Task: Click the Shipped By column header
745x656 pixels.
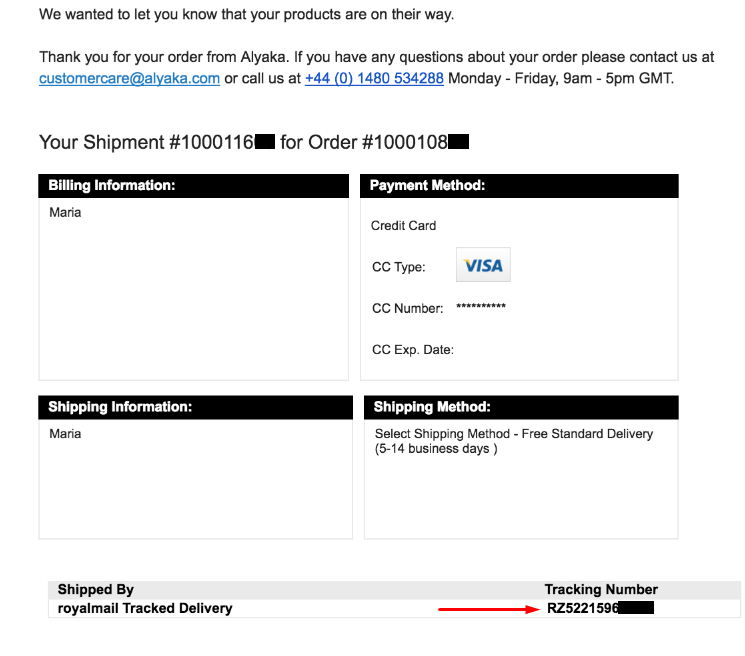Action: click(96, 589)
